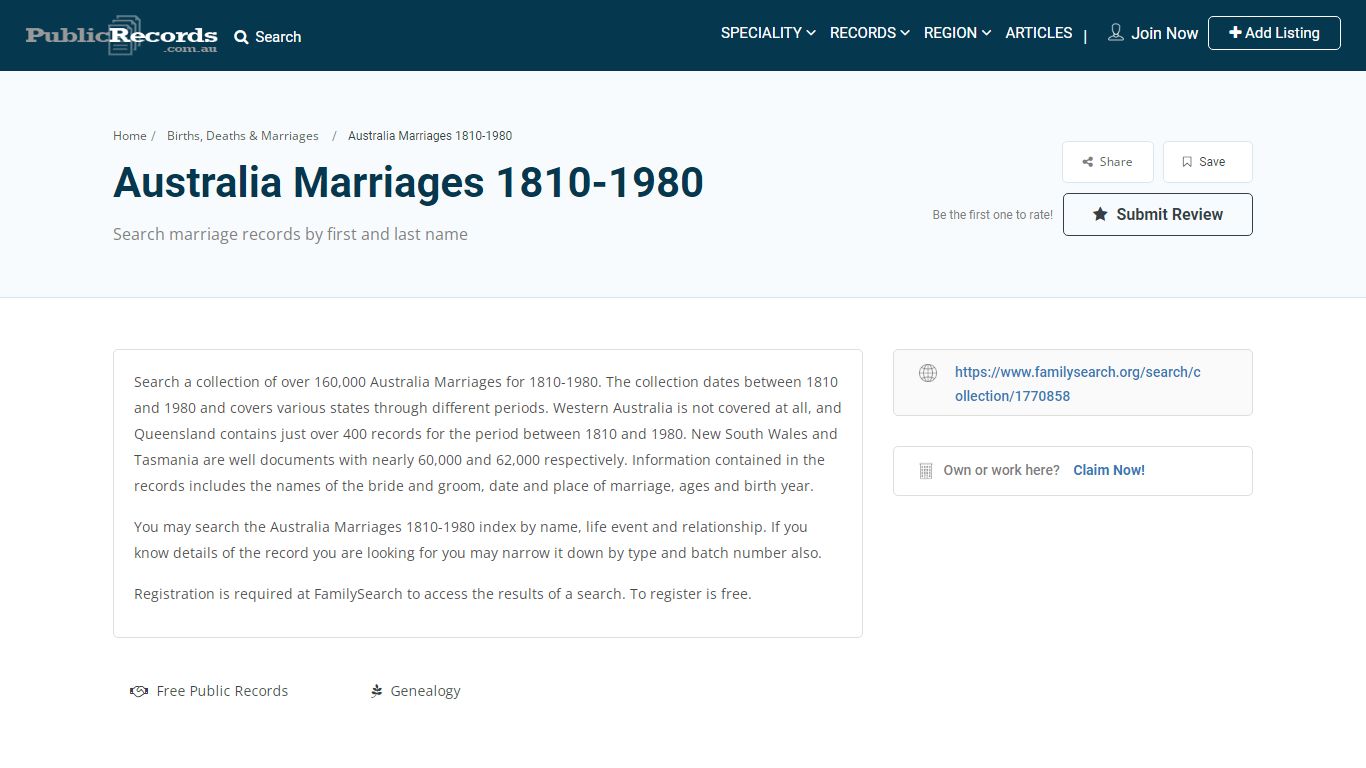1366x768 pixels.
Task: Click the bookmark icon in Save button
Action: tap(1187, 162)
